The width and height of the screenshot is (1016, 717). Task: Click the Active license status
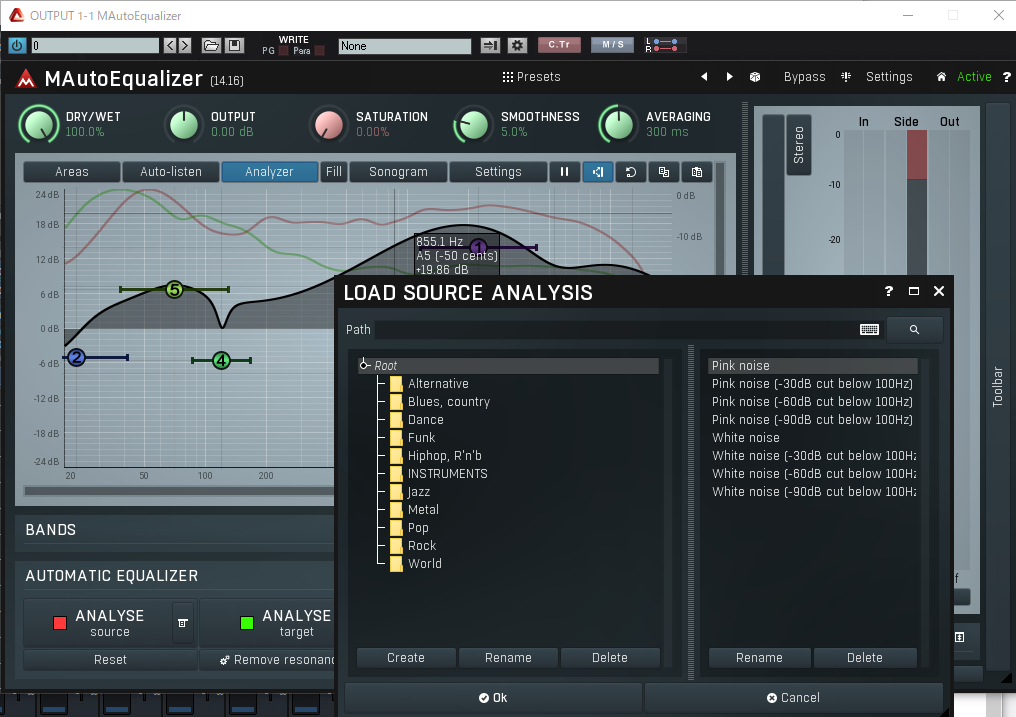pyautogui.click(x=974, y=76)
